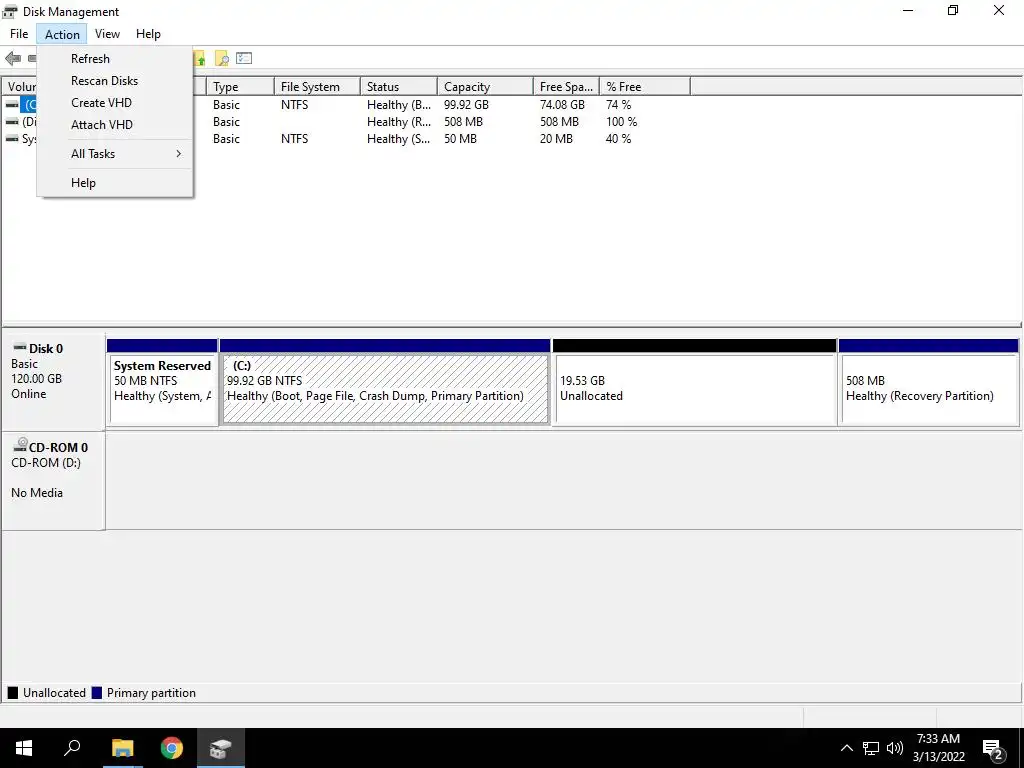The image size is (1024, 768).
Task: Click the network tray icon
Action: 871,748
